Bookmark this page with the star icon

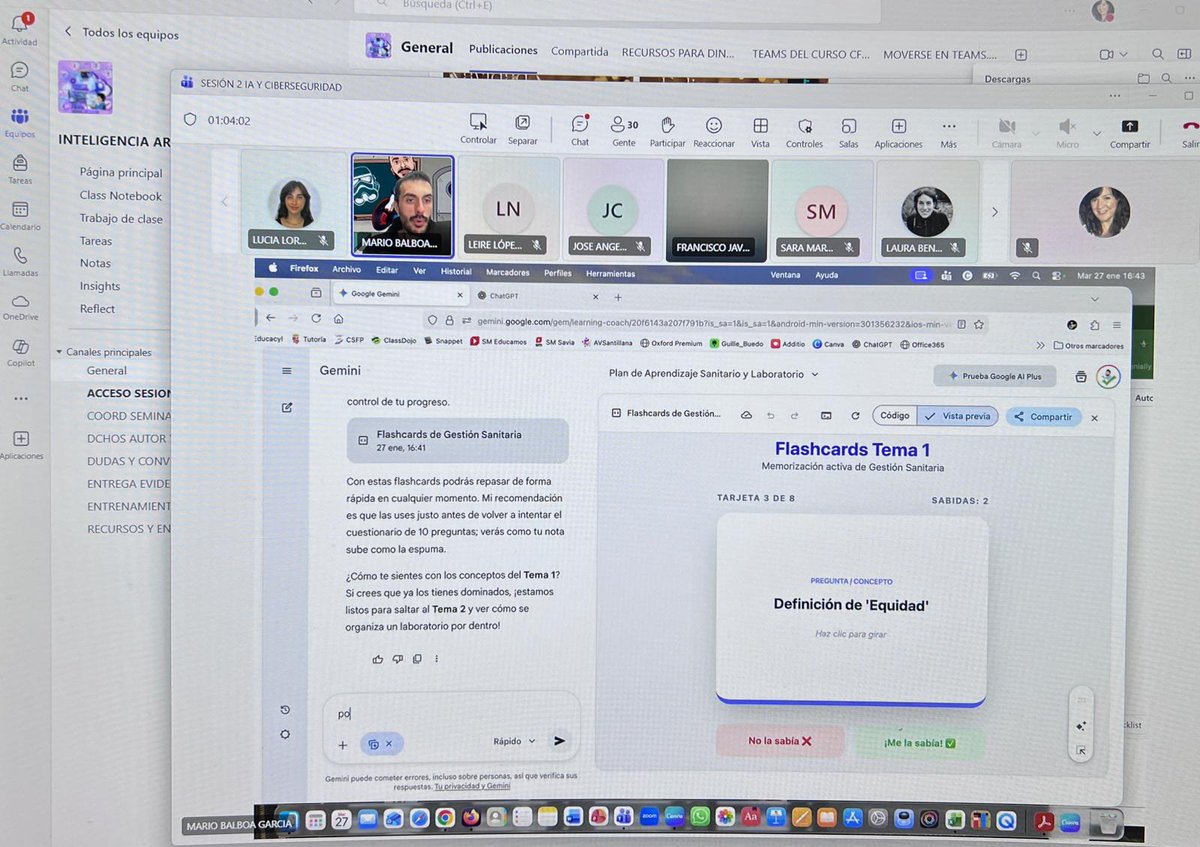[979, 324]
